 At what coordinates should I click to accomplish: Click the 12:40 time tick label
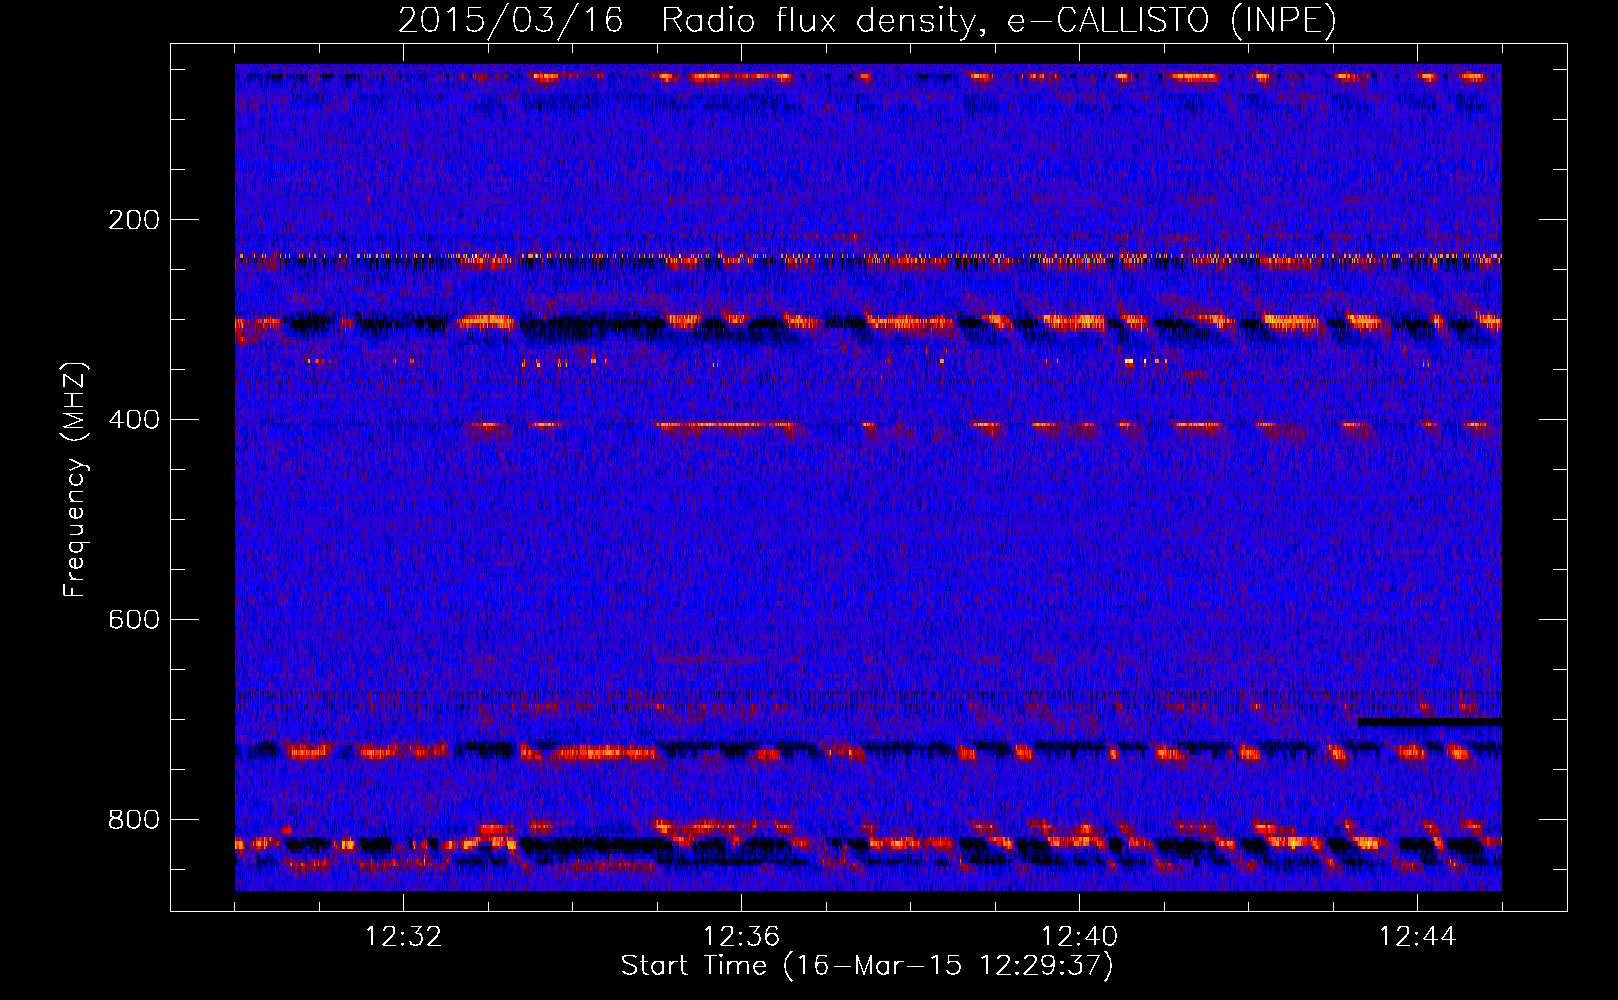click(1079, 937)
